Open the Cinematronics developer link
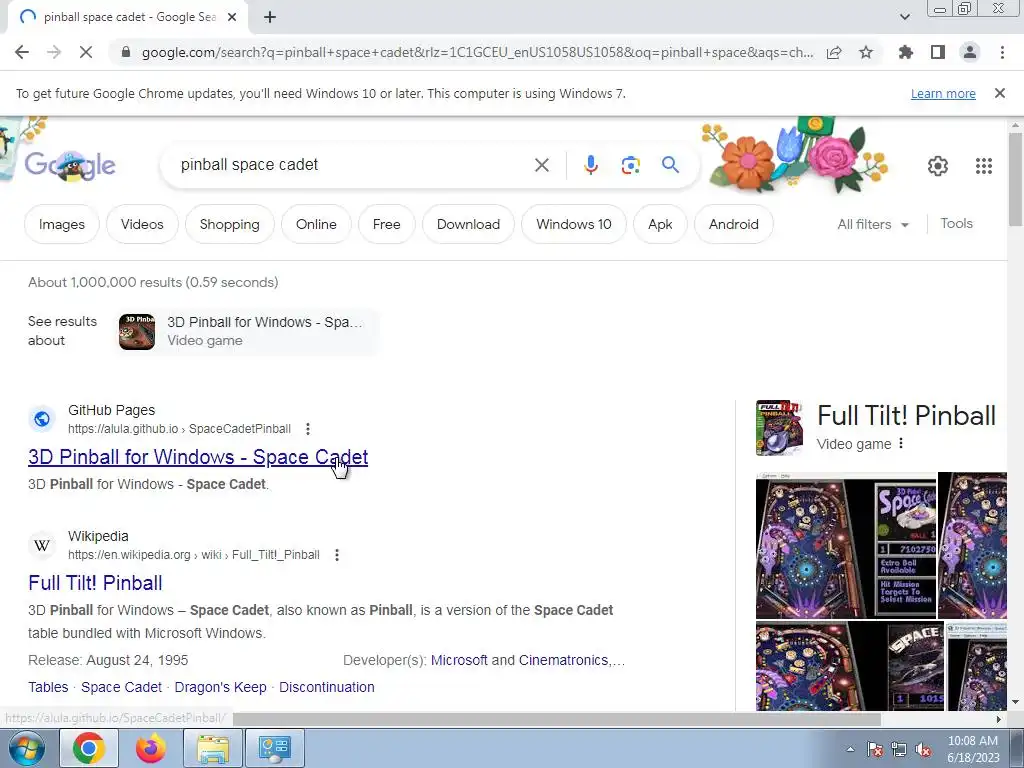Screen dimensions: 1024x768 pyautogui.click(x=564, y=660)
